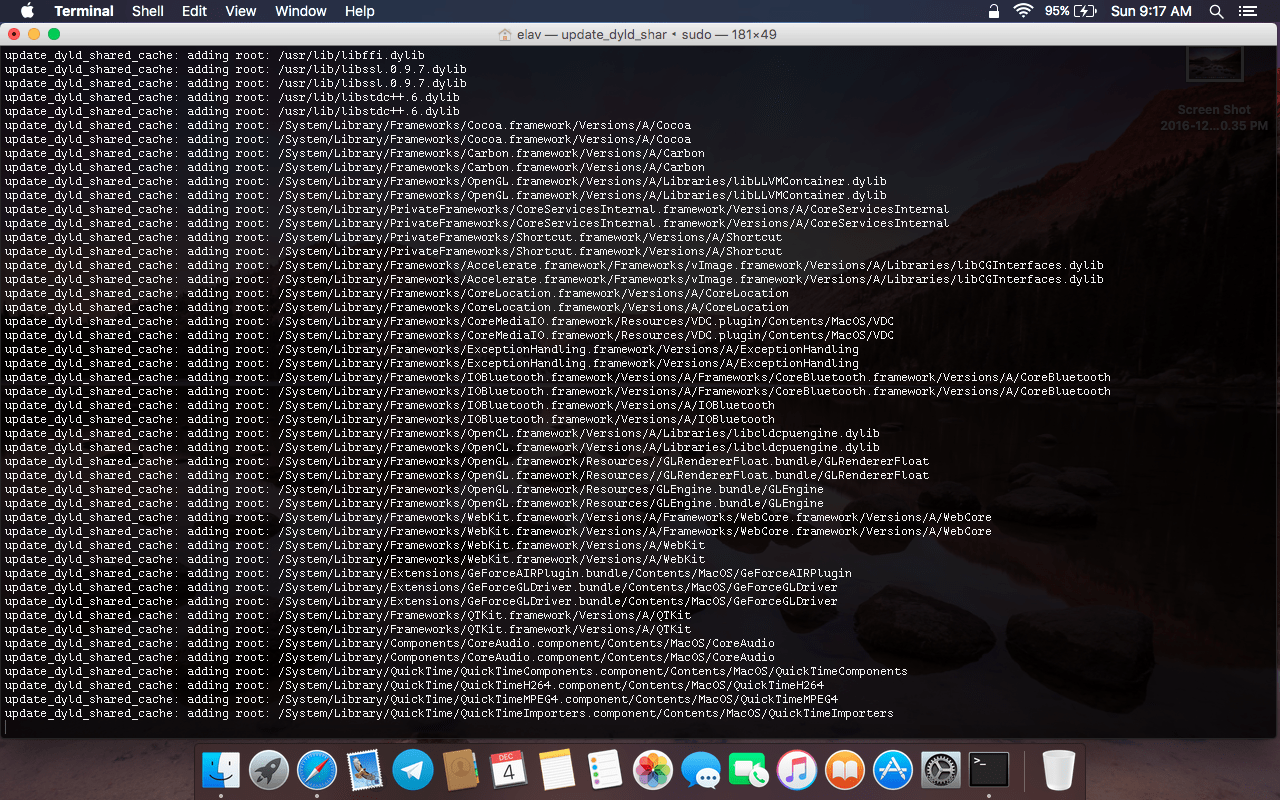Start FaceTime from the Dock
The height and width of the screenshot is (800, 1280).
click(x=749, y=770)
